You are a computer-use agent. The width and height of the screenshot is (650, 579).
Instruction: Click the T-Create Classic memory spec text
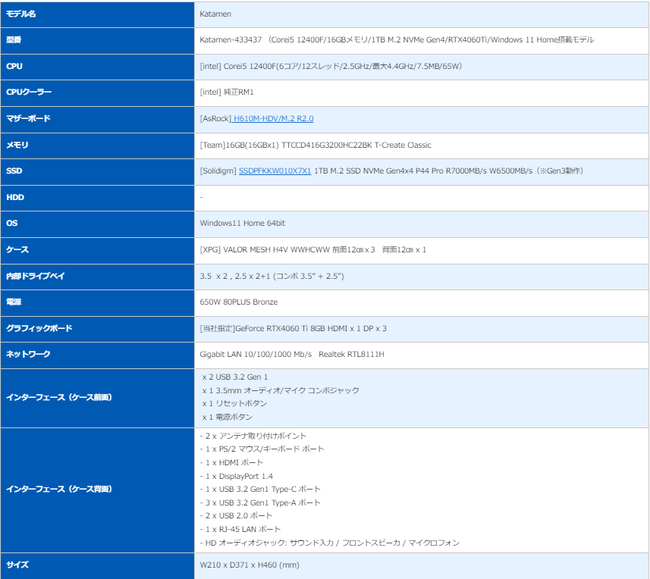(x=315, y=145)
